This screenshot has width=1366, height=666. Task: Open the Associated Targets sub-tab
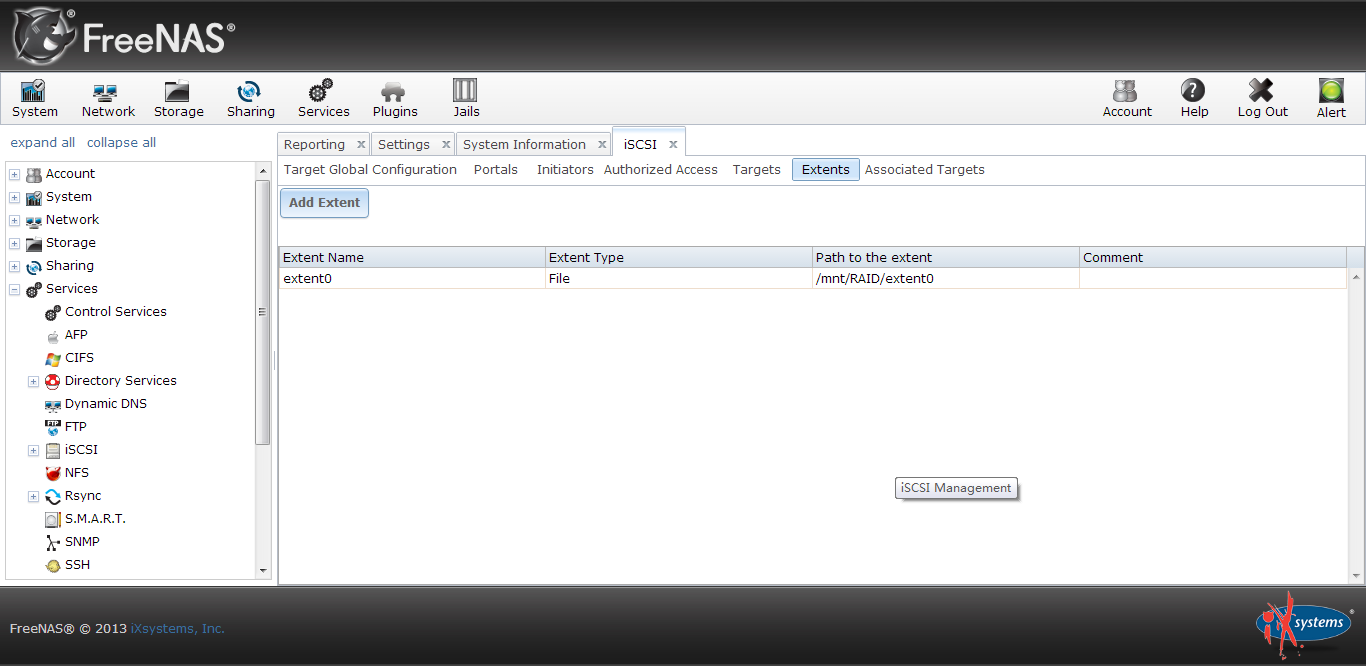925,170
